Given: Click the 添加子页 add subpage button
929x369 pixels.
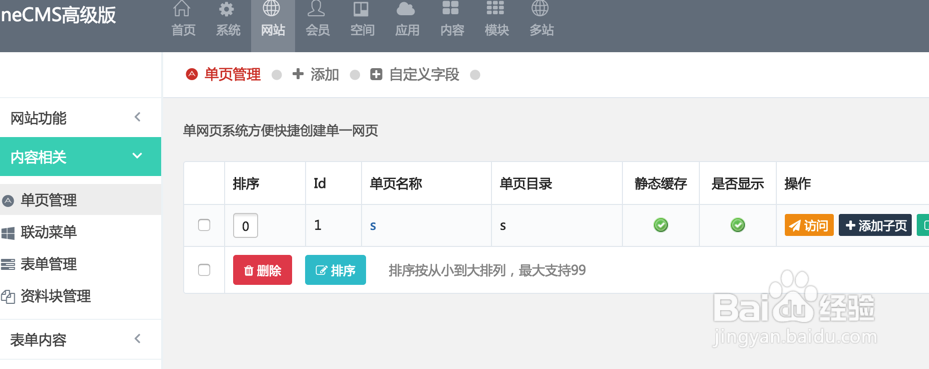Looking at the screenshot, I should [875, 225].
